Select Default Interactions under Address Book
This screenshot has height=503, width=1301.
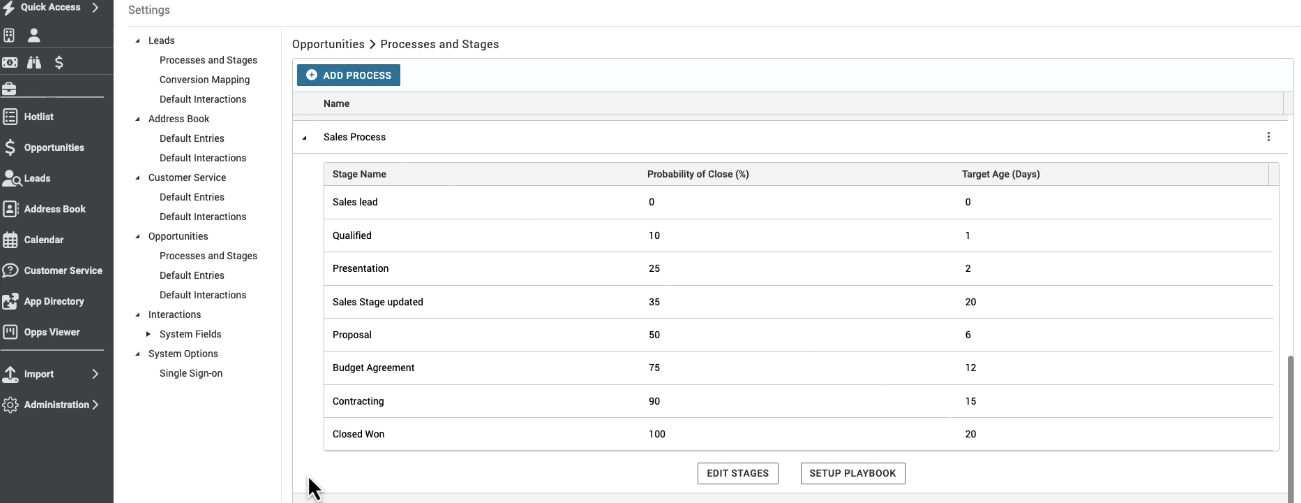[202, 158]
